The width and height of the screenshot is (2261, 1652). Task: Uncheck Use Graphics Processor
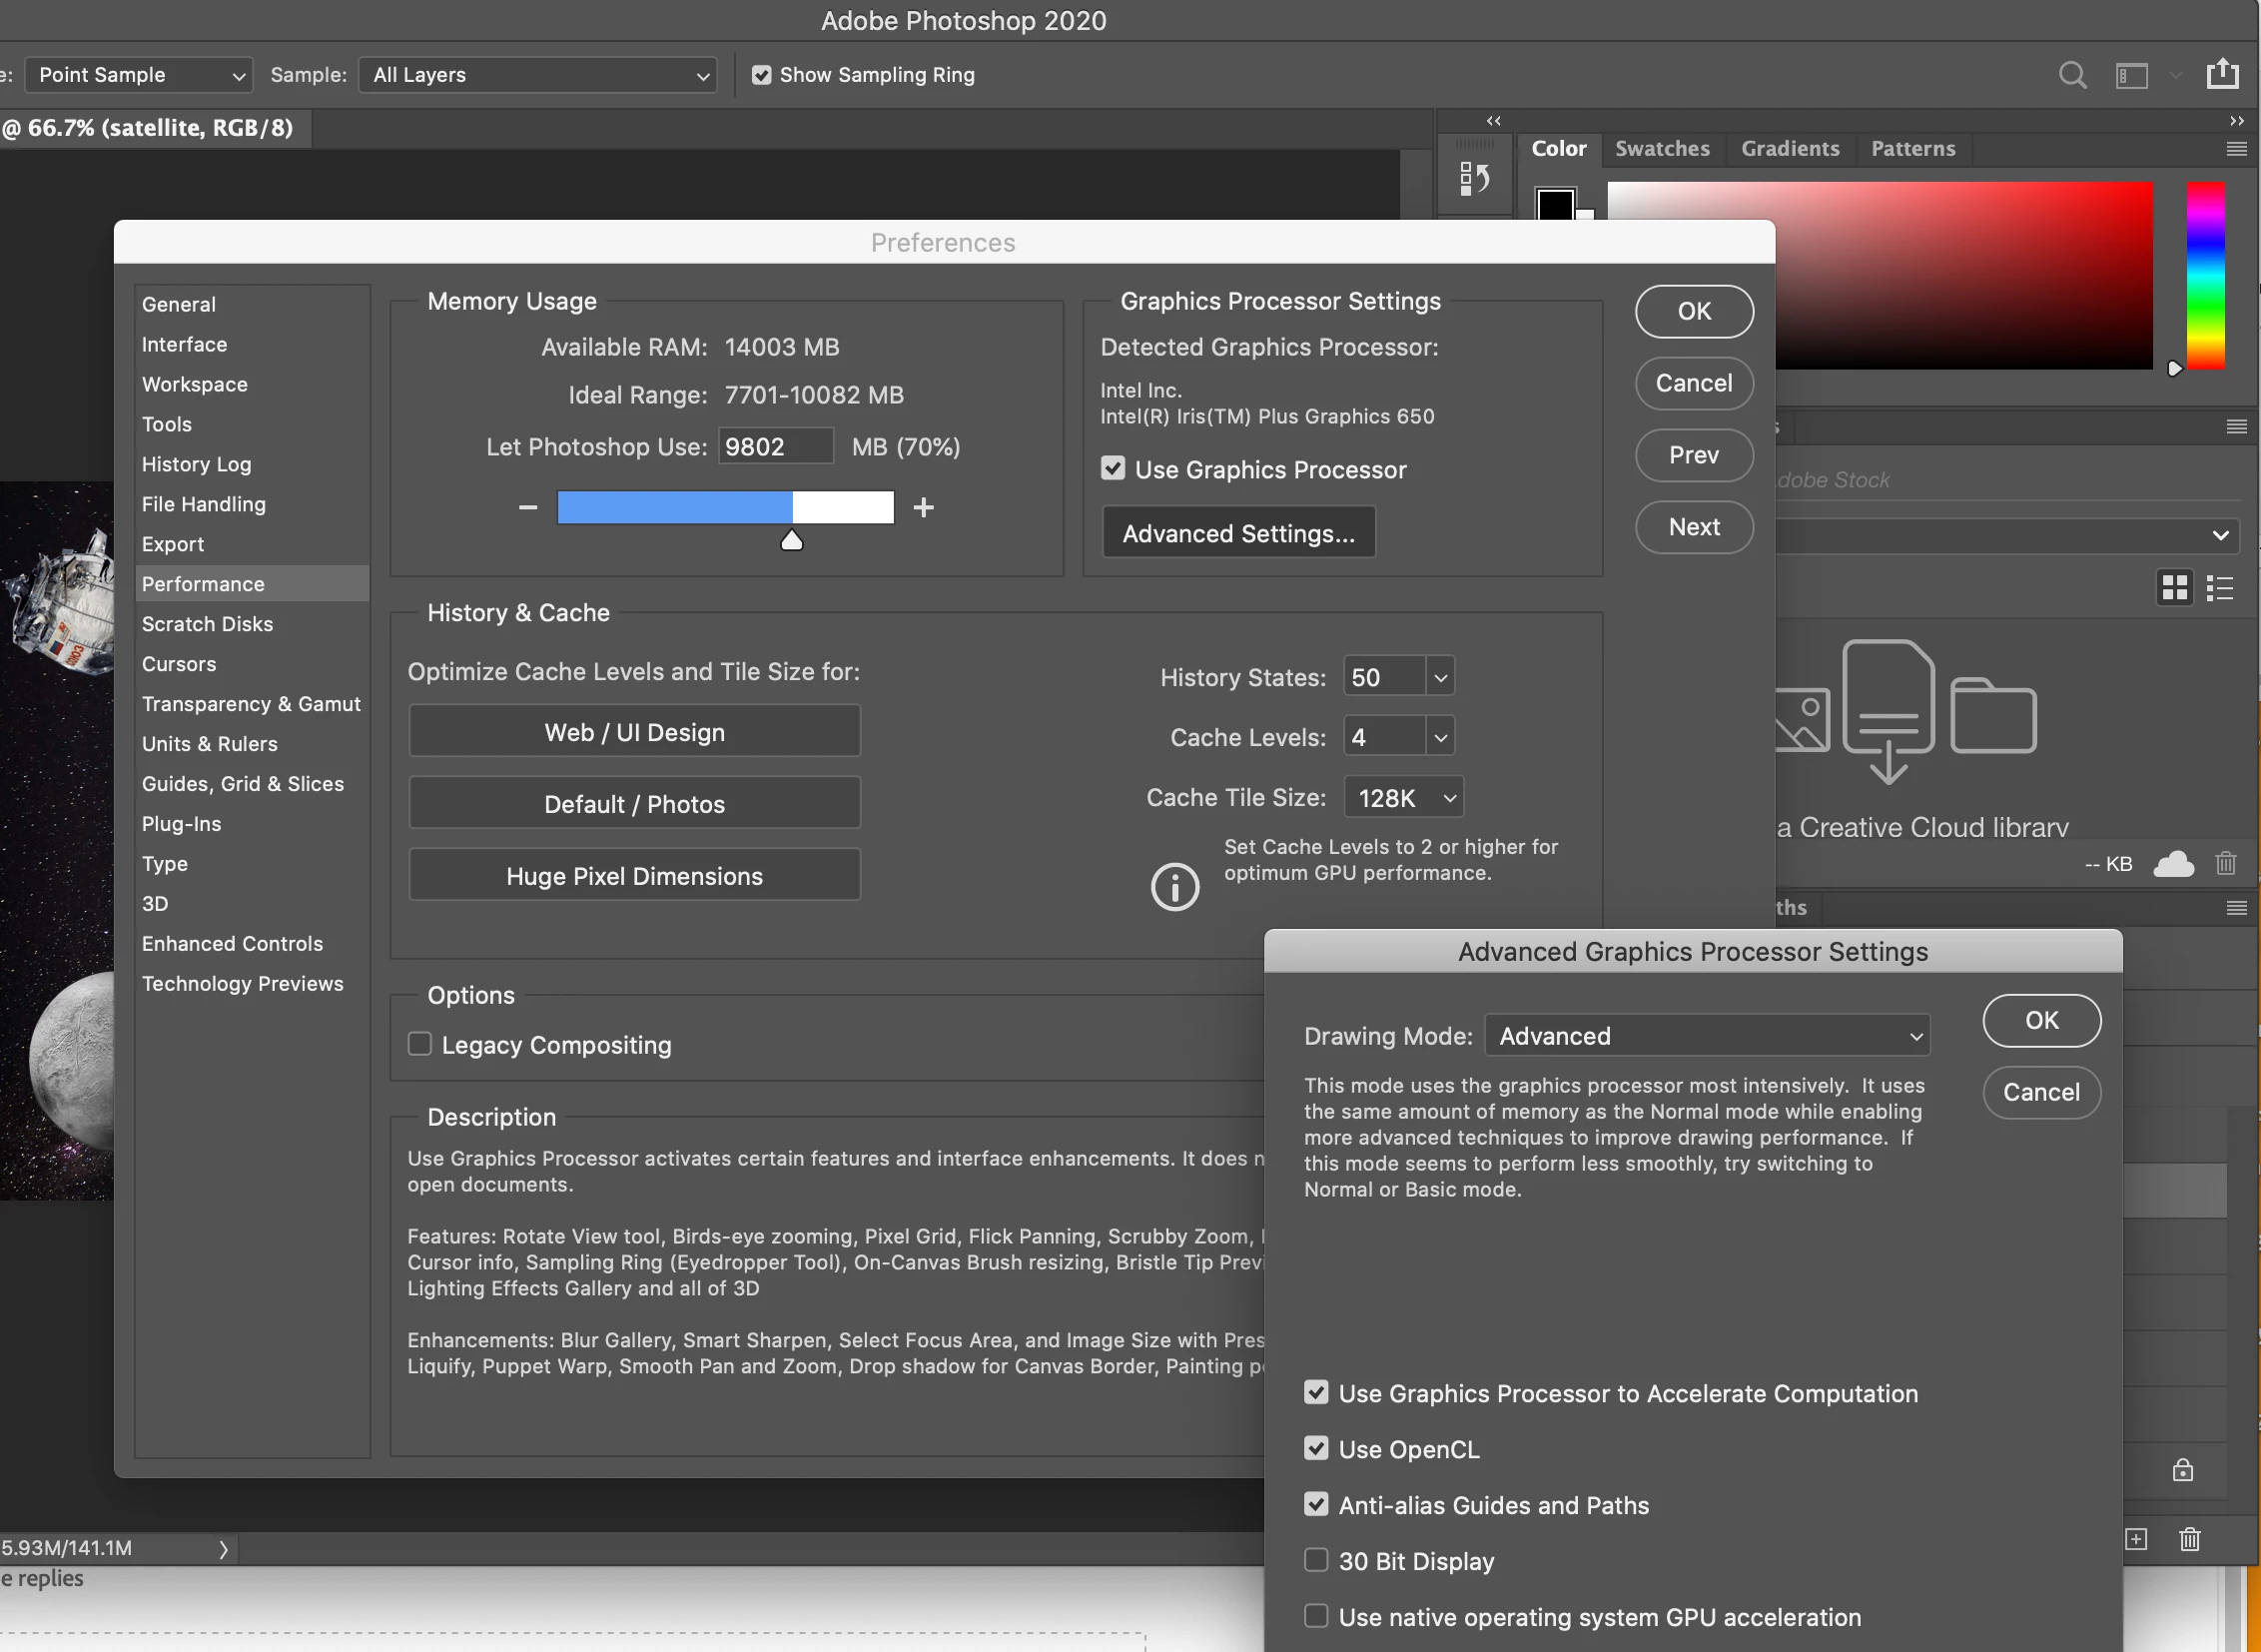click(x=1113, y=468)
